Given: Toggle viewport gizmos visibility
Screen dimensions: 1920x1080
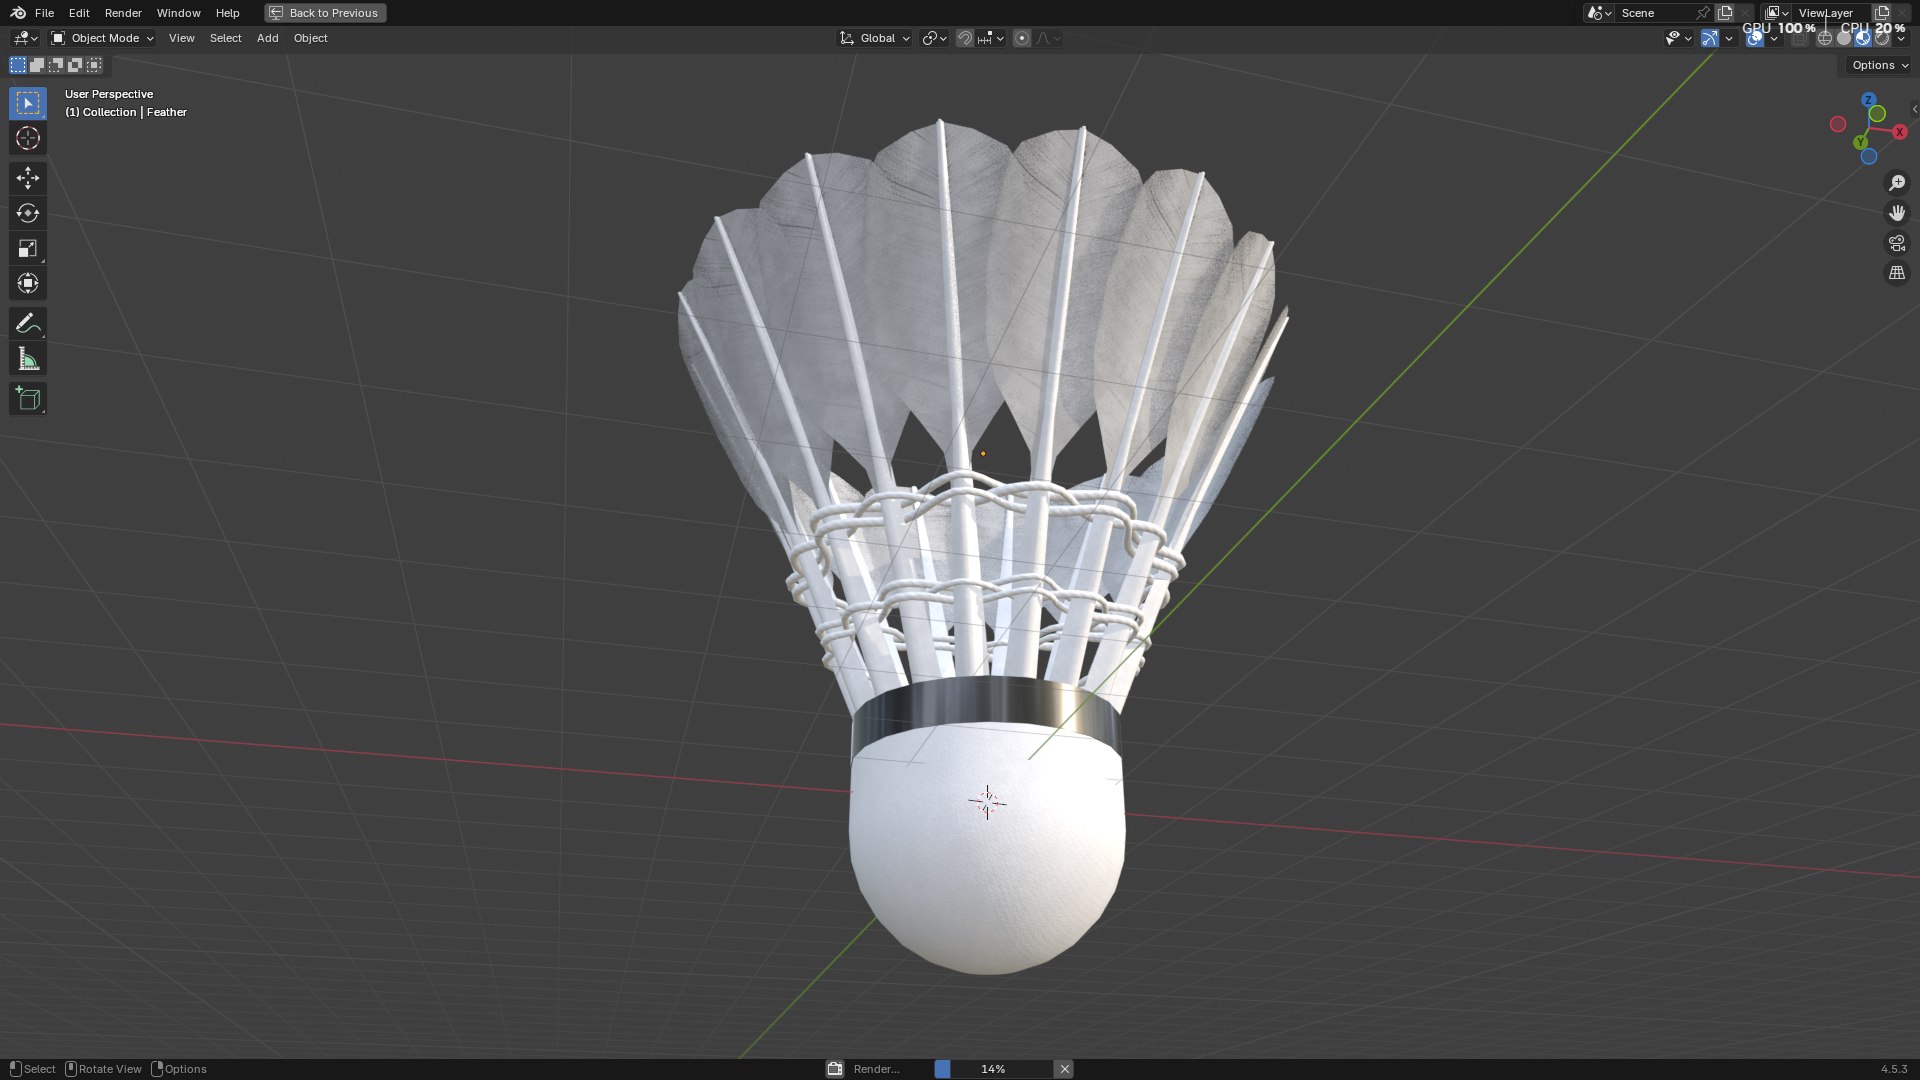Looking at the screenshot, I should pos(1710,38).
